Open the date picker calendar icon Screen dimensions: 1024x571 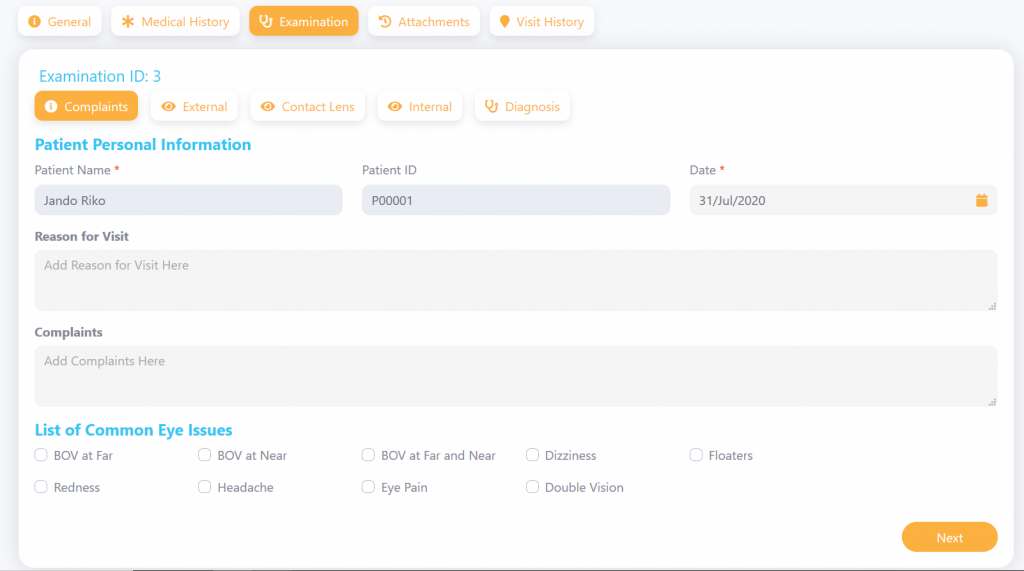pos(981,201)
